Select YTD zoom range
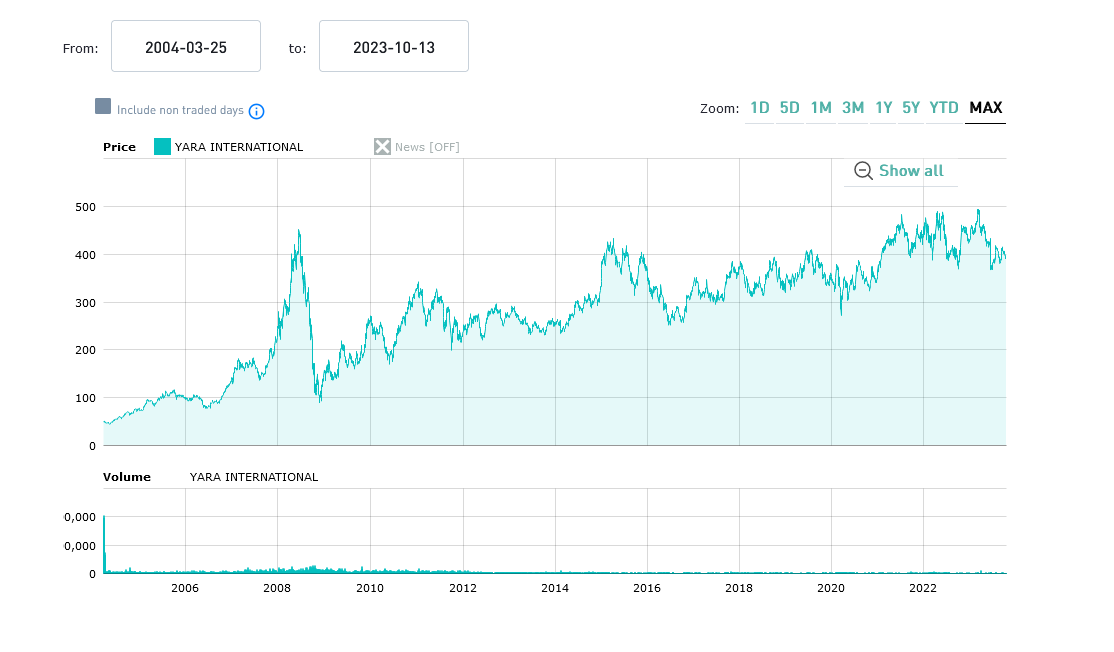Viewport: 1114px width, 652px height. pos(944,108)
